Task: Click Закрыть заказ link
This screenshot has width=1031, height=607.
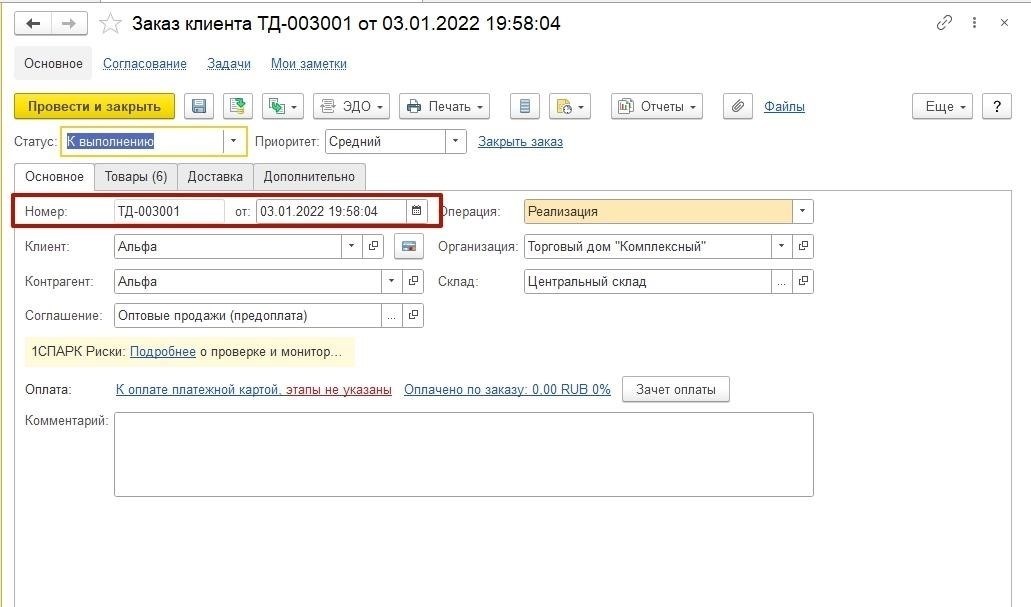Action: [x=520, y=141]
